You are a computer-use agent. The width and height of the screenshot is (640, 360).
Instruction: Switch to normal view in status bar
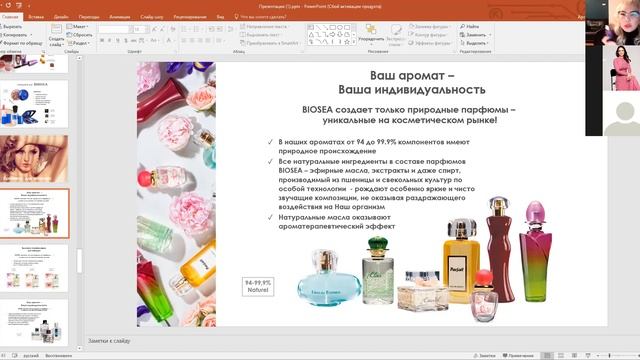[547, 356]
